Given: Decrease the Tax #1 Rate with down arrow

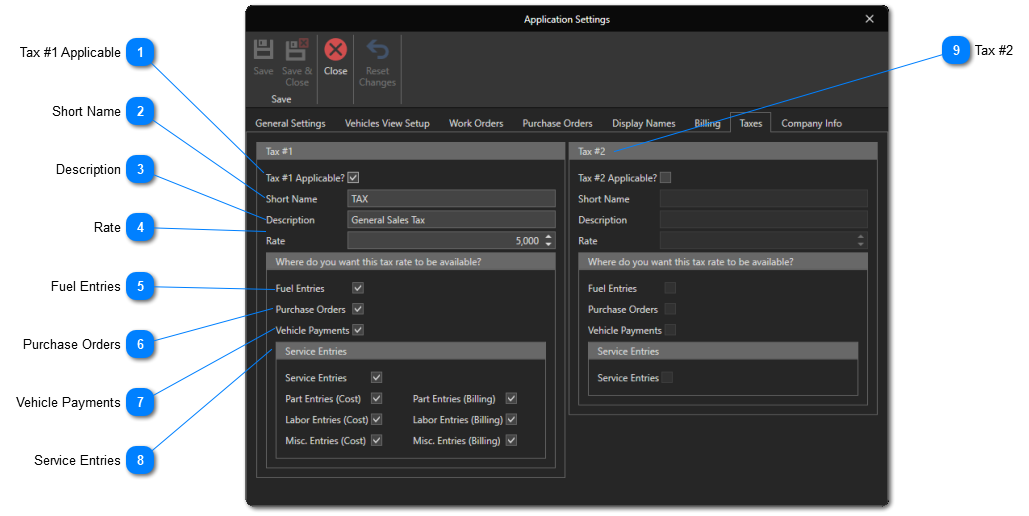Looking at the screenshot, I should pyautogui.click(x=549, y=245).
